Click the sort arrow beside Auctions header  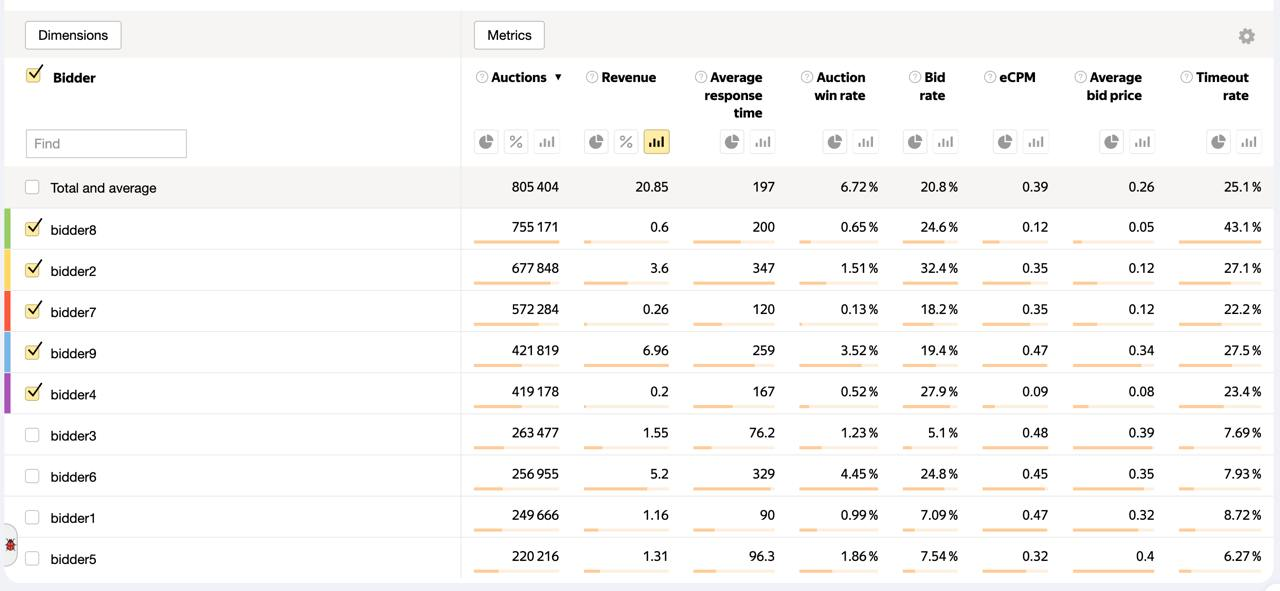558,77
